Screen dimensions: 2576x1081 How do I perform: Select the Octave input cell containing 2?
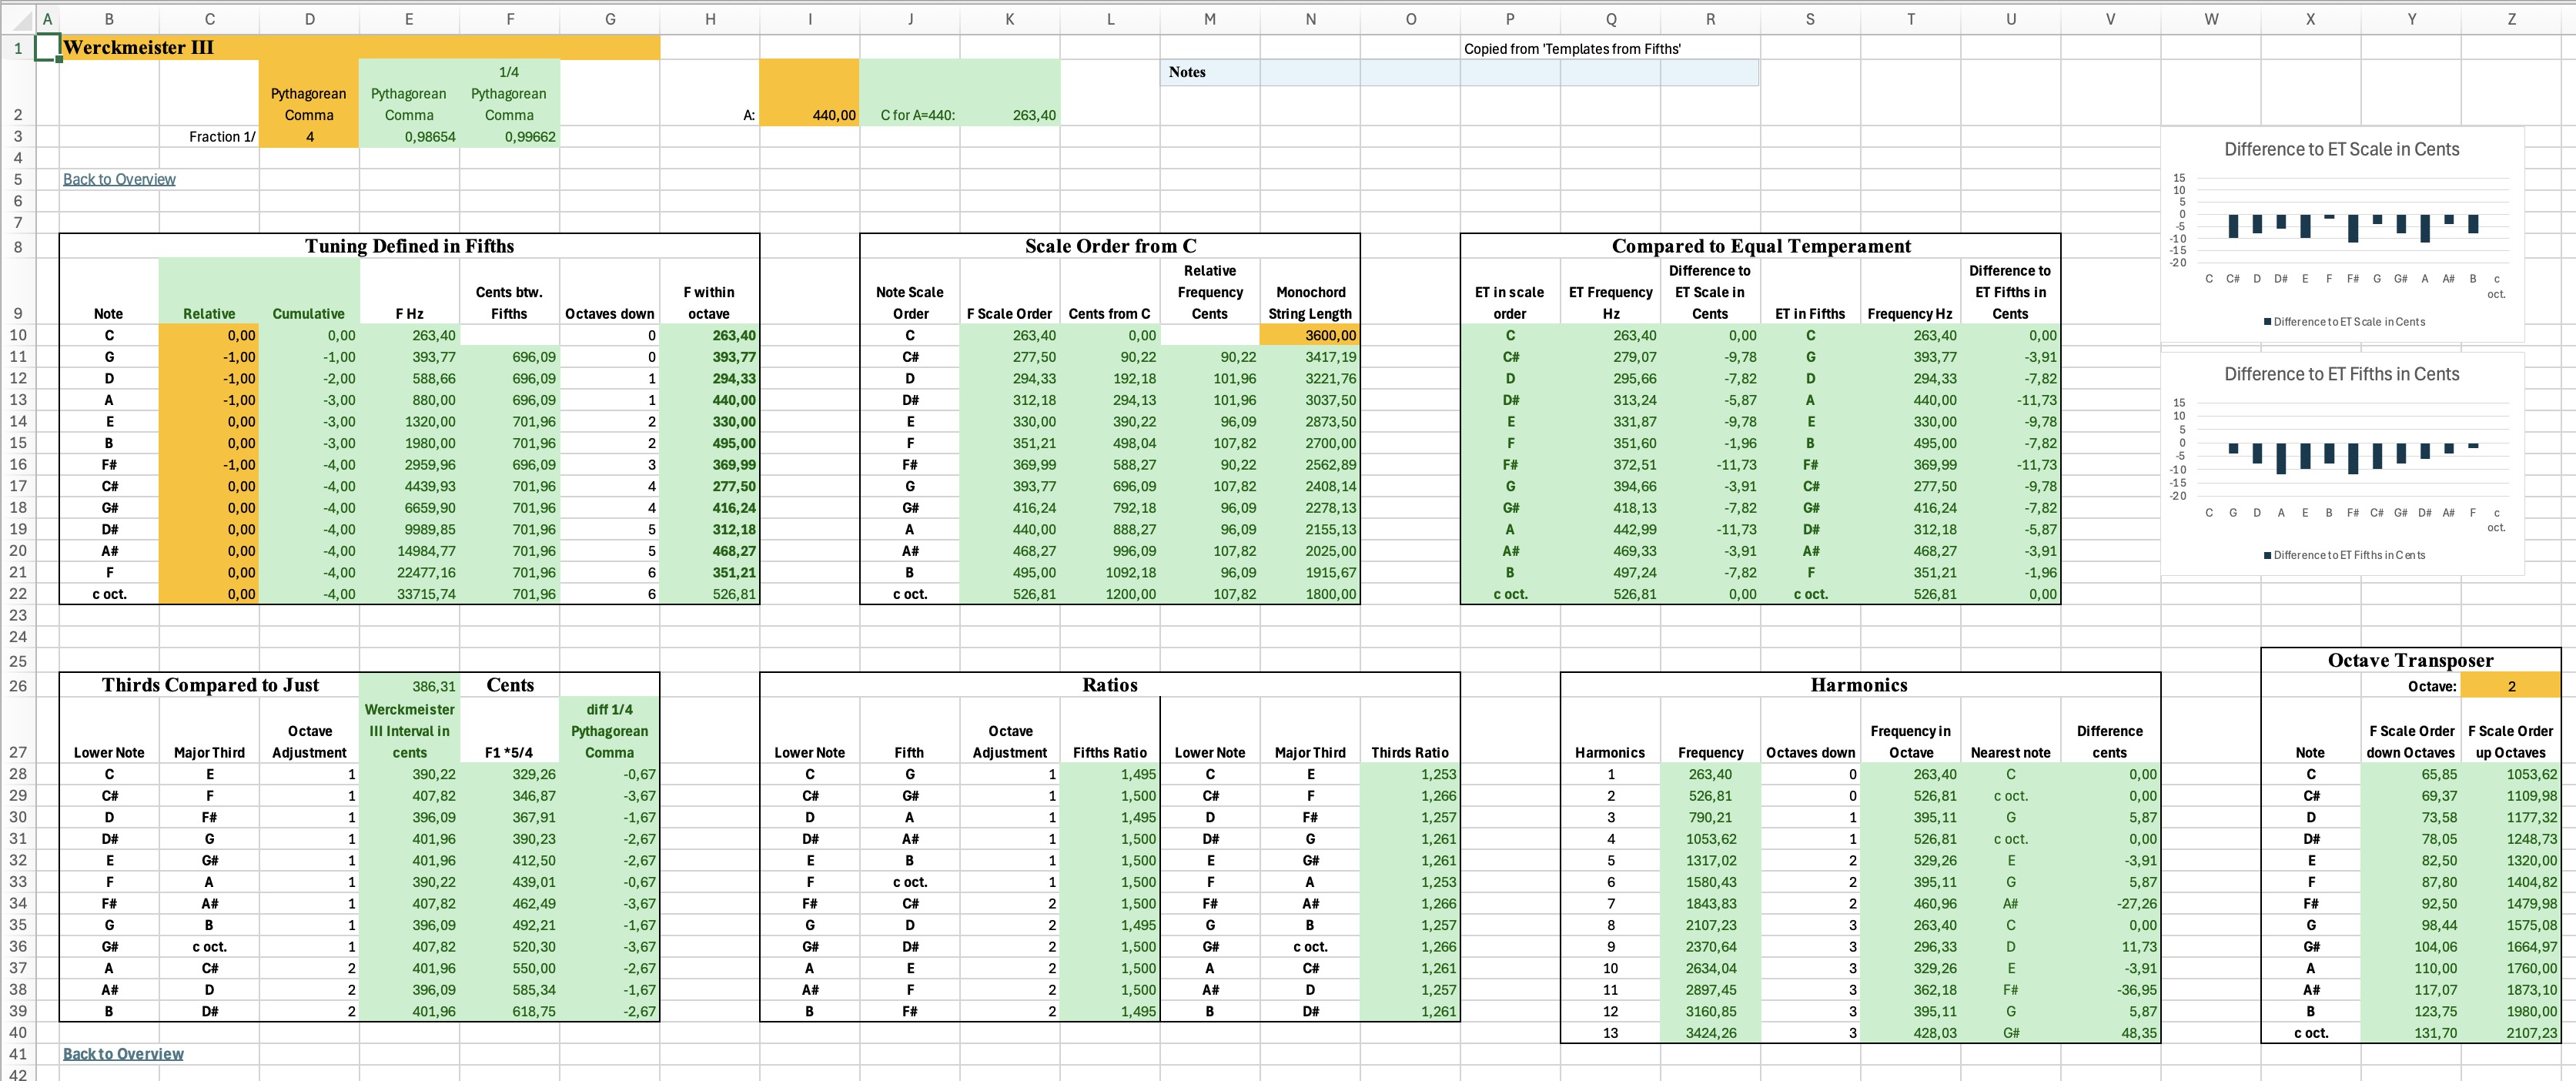click(x=2510, y=686)
